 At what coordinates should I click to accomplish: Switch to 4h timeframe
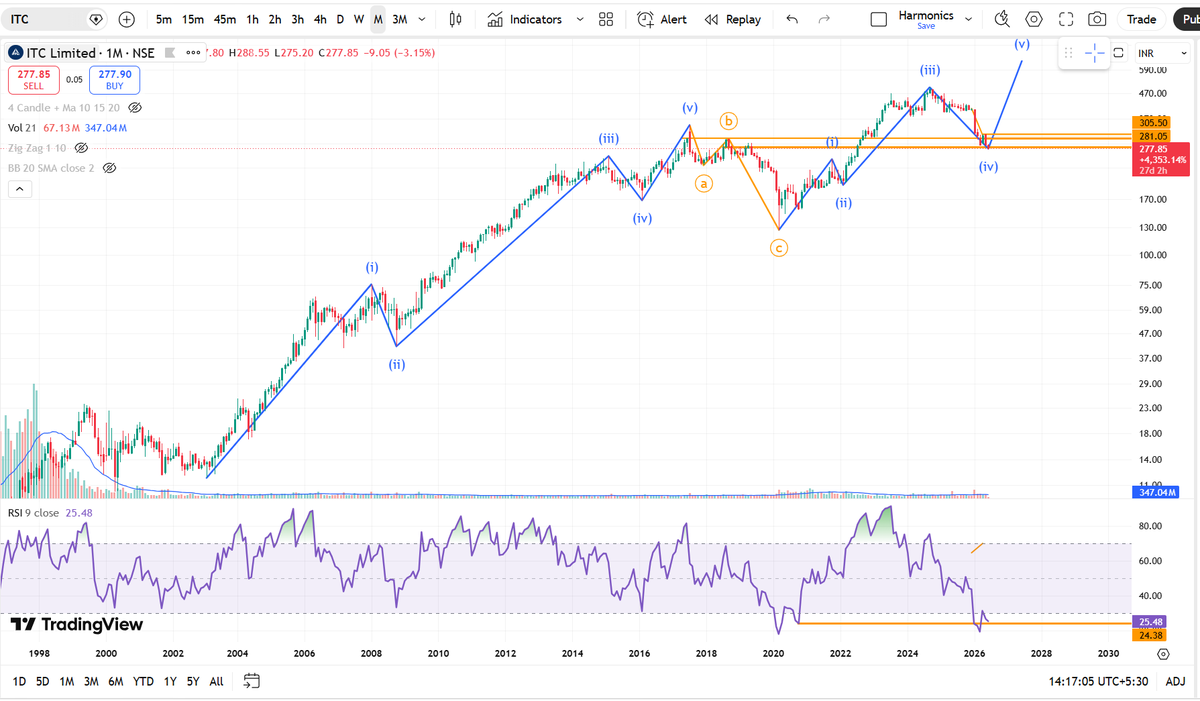click(x=320, y=19)
